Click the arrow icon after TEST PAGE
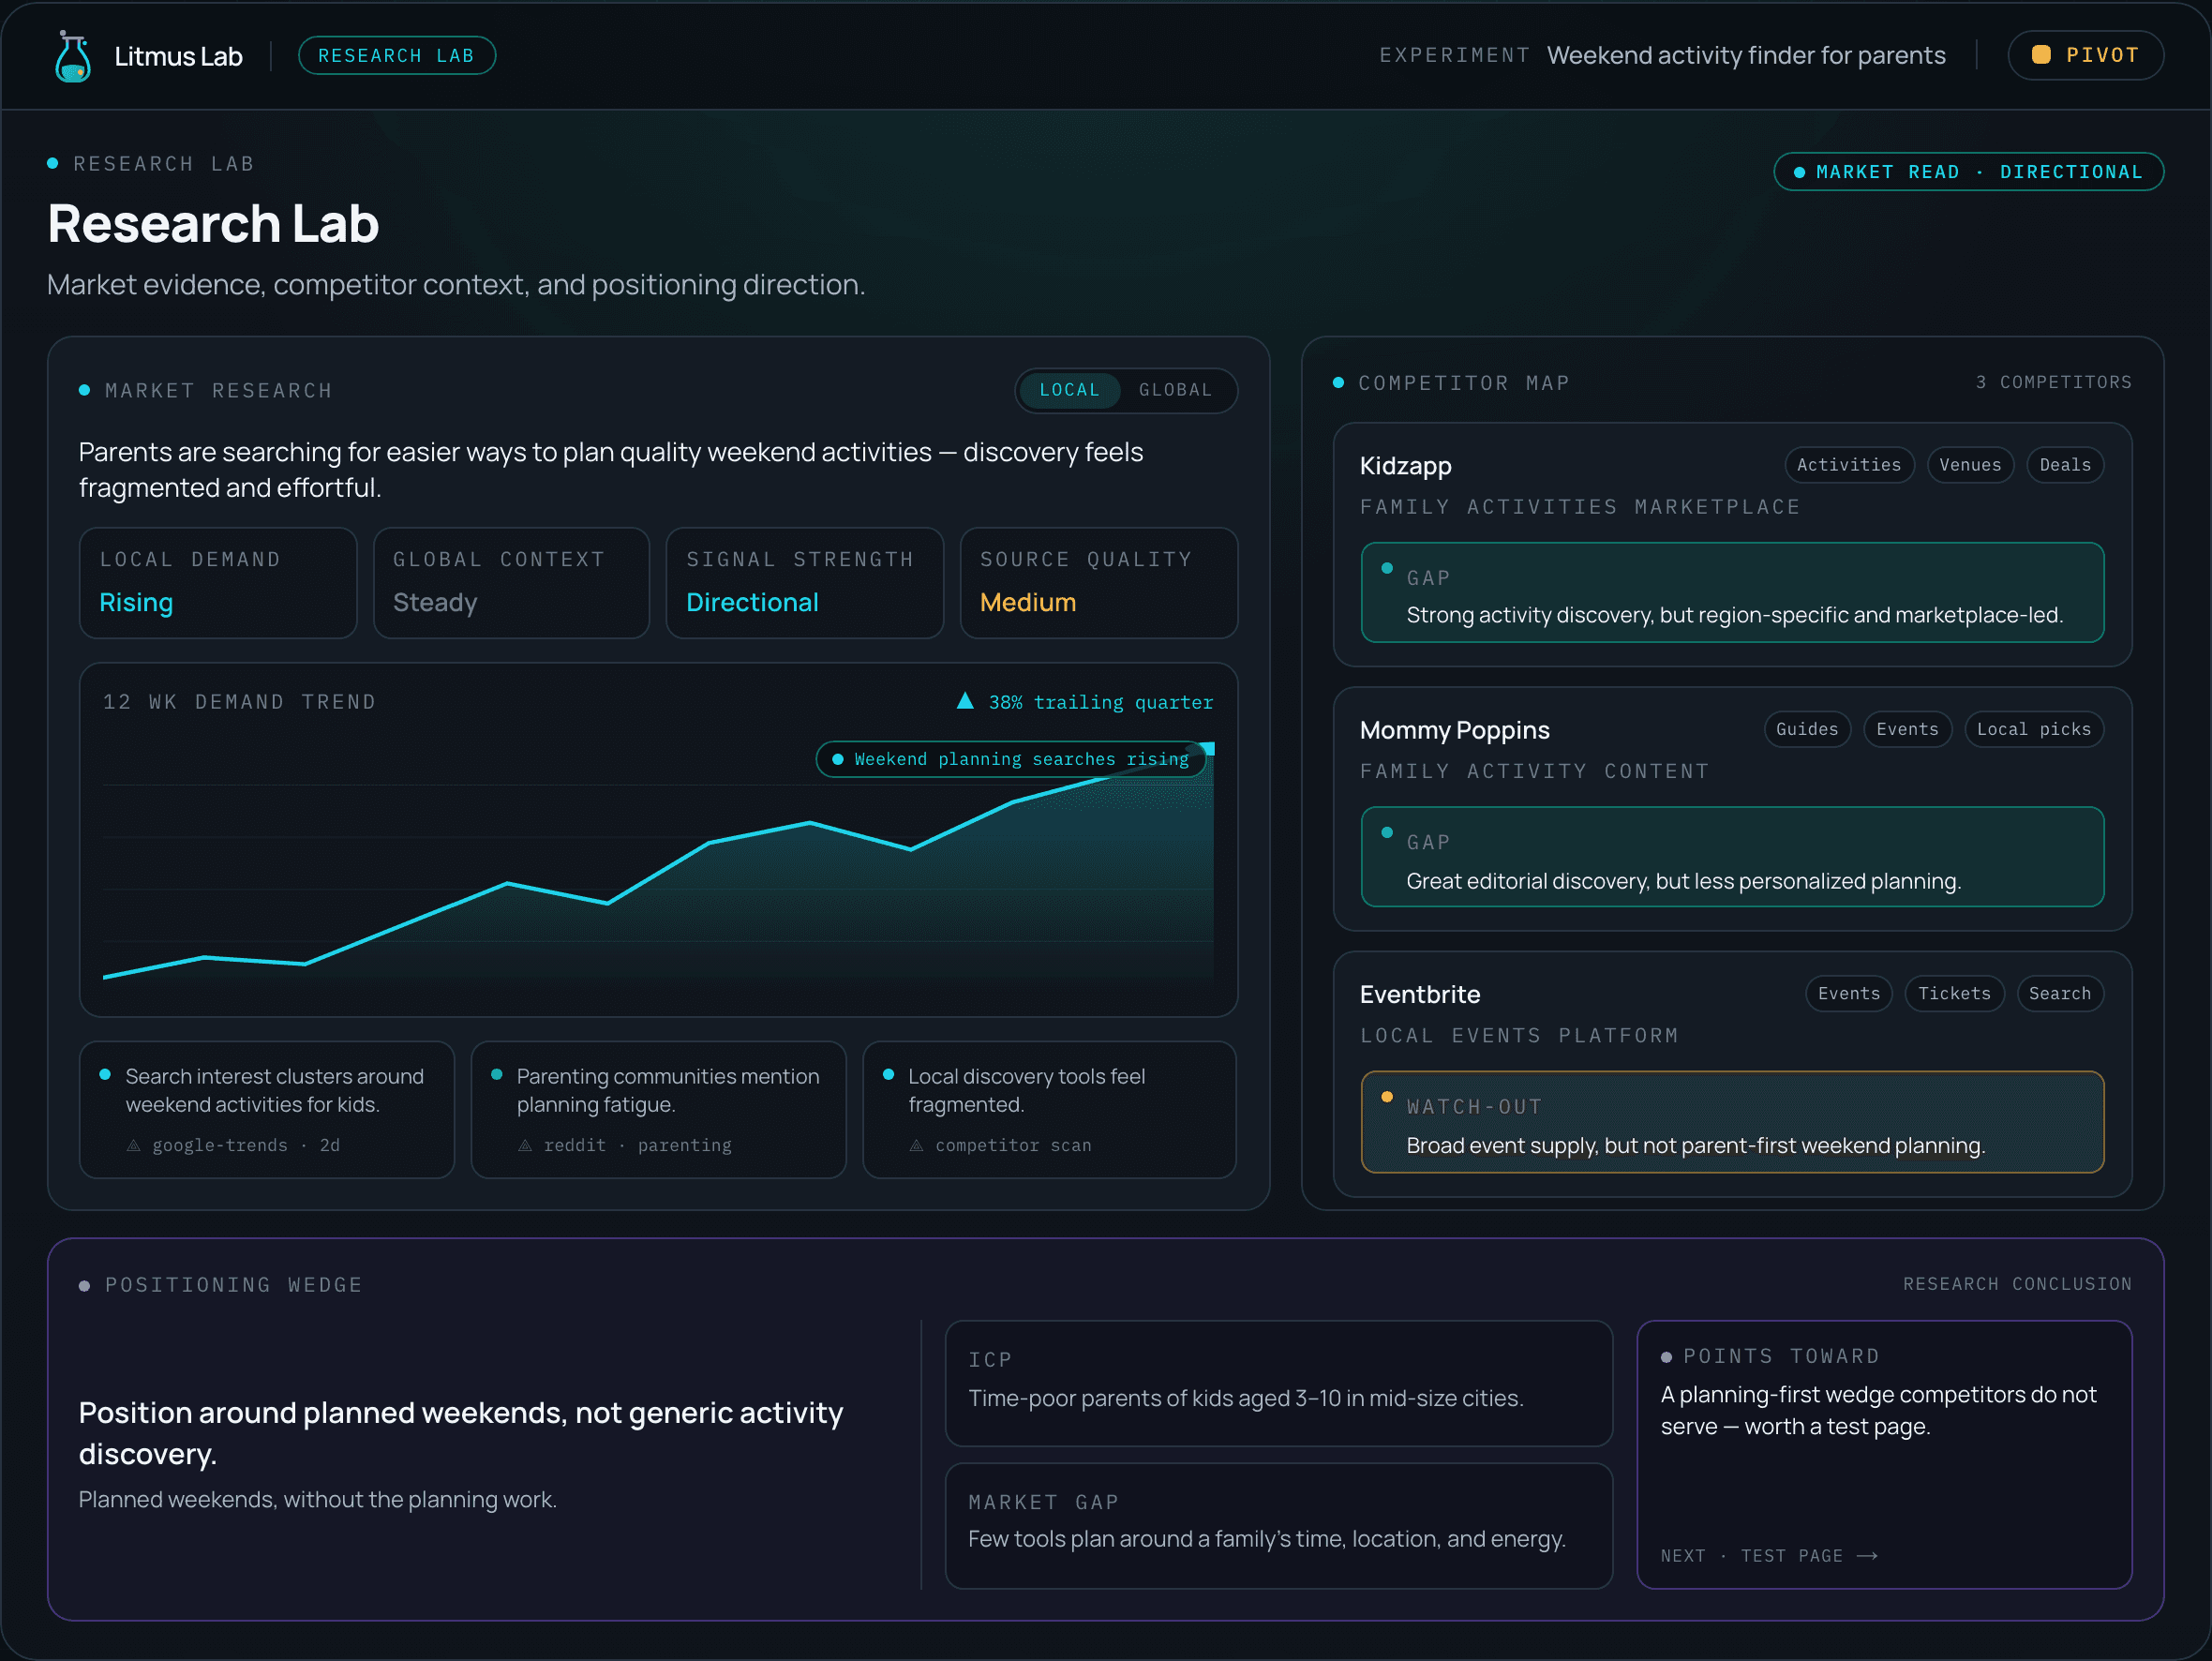The width and height of the screenshot is (2212, 1661). coord(1867,1556)
